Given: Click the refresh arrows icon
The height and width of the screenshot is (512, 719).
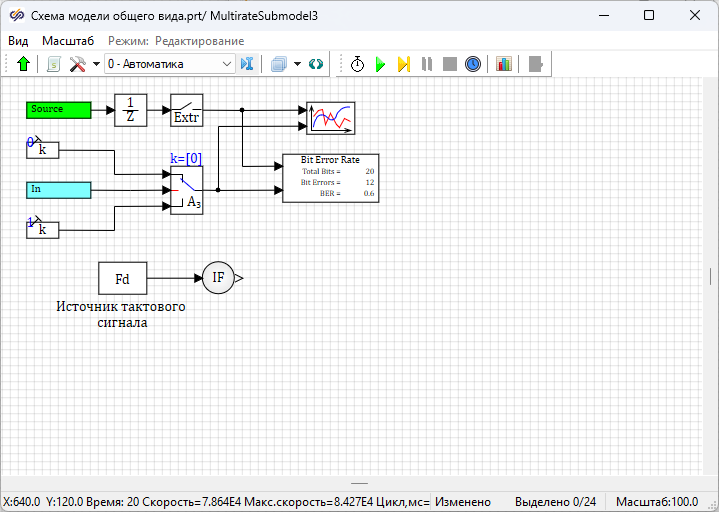Looking at the screenshot, I should click(316, 64).
